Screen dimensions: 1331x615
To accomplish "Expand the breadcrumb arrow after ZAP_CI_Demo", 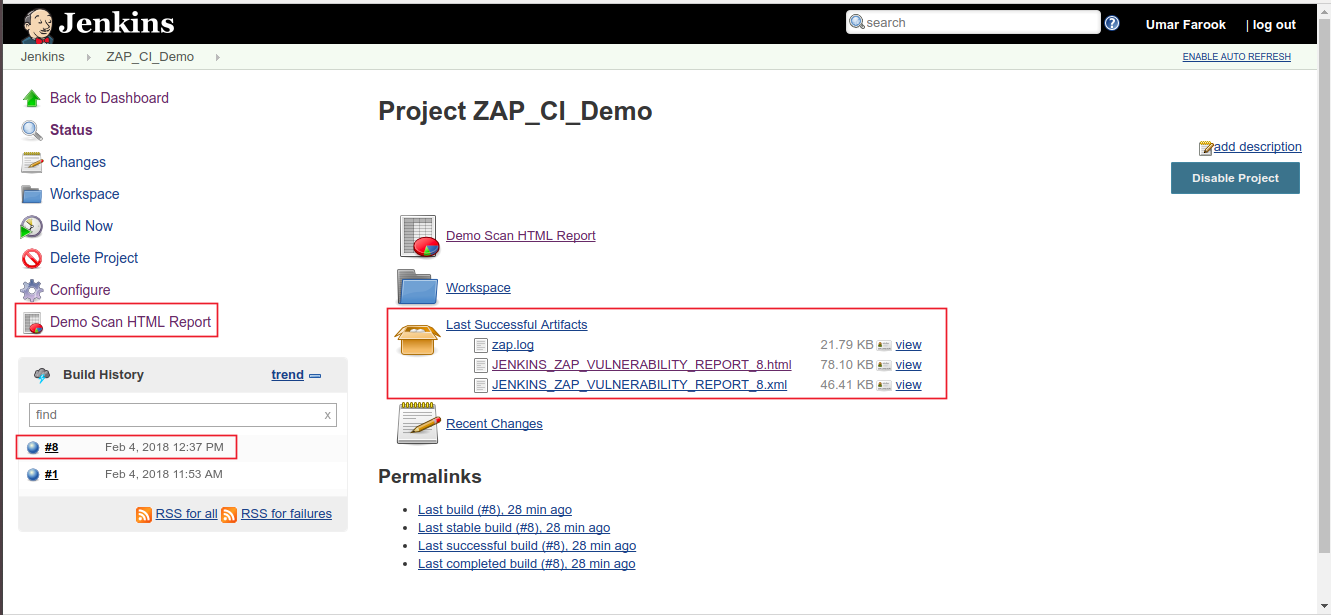I will pos(216,57).
